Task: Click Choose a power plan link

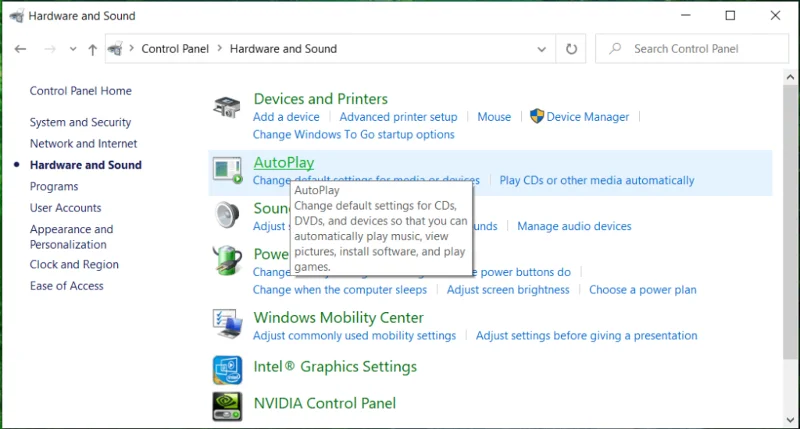Action: coord(643,290)
